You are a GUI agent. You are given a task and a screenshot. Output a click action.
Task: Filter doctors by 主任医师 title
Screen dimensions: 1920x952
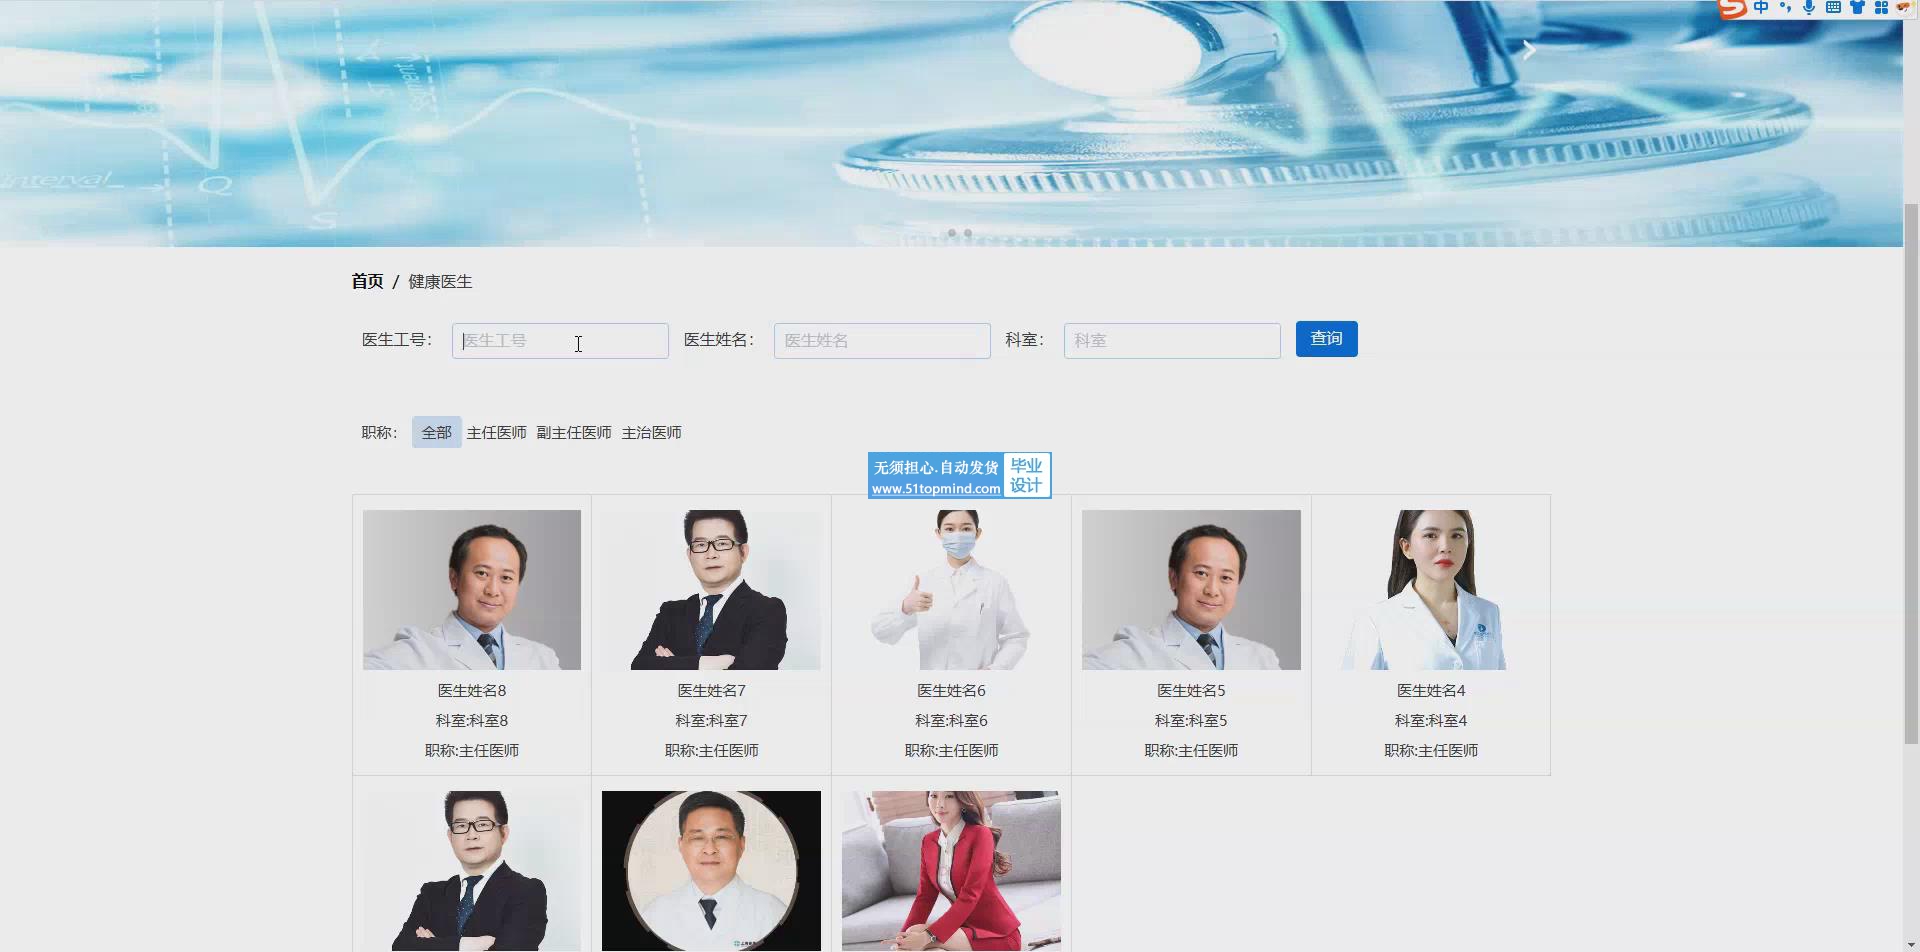click(x=496, y=432)
